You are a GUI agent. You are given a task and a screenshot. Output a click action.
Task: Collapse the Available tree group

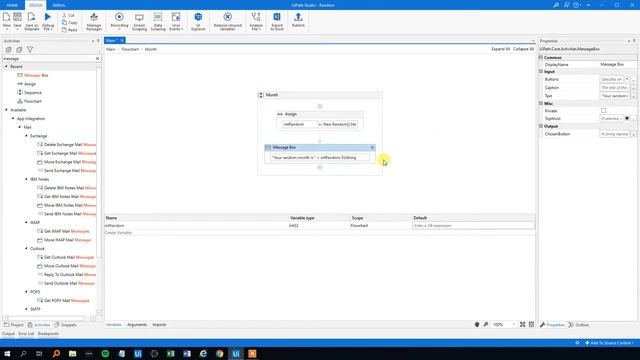click(6, 110)
